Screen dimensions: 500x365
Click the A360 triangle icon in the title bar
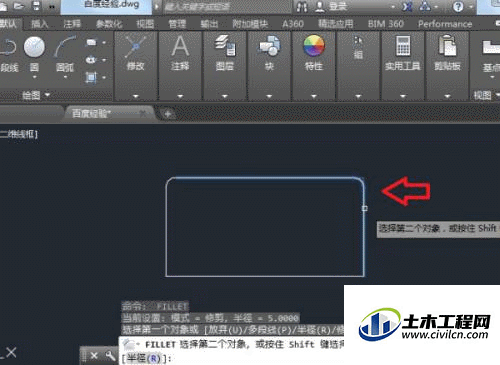[x=425, y=7]
